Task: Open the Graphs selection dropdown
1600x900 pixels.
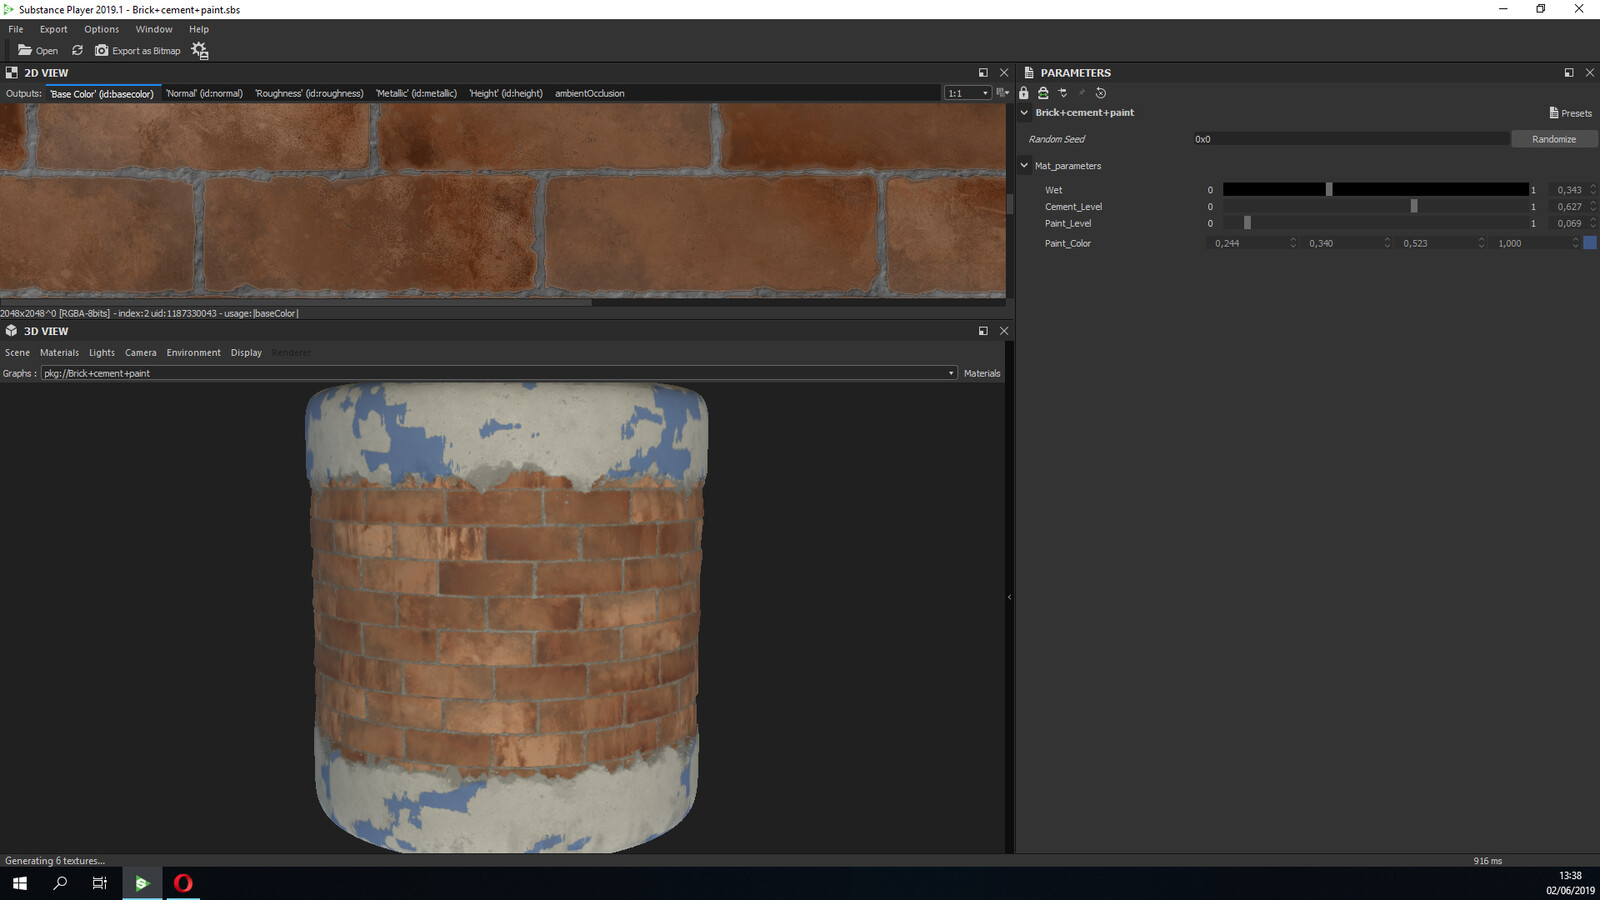Action: pyautogui.click(x=950, y=373)
